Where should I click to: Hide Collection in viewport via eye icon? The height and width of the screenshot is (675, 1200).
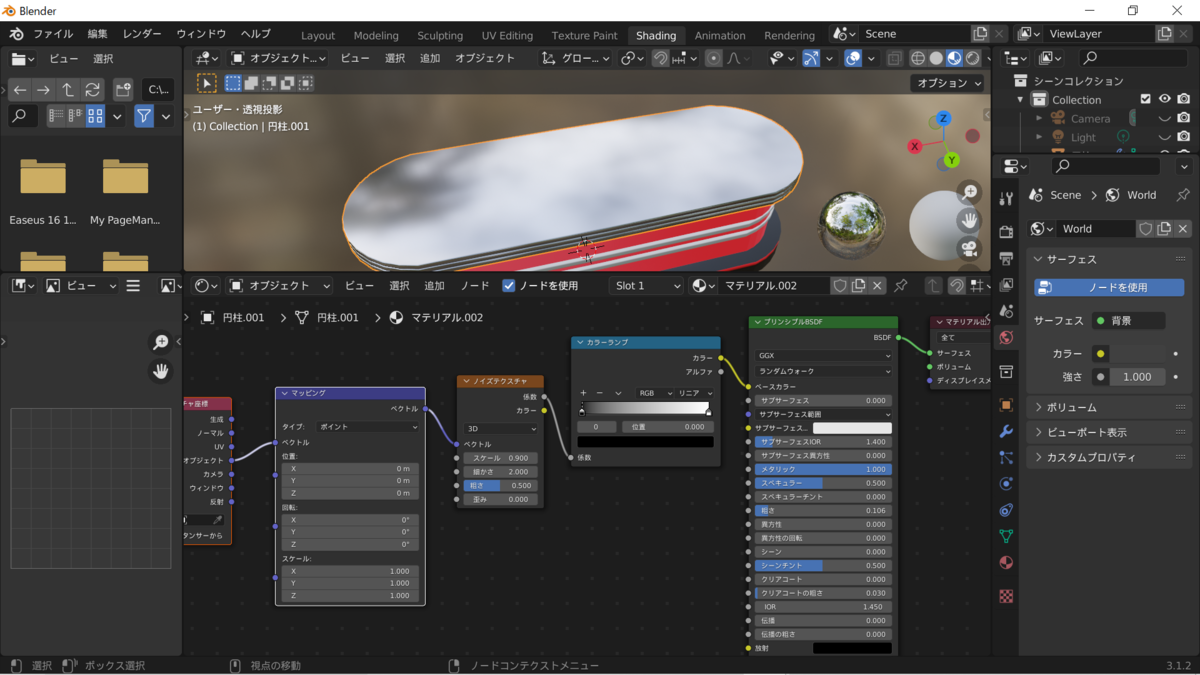1164,99
